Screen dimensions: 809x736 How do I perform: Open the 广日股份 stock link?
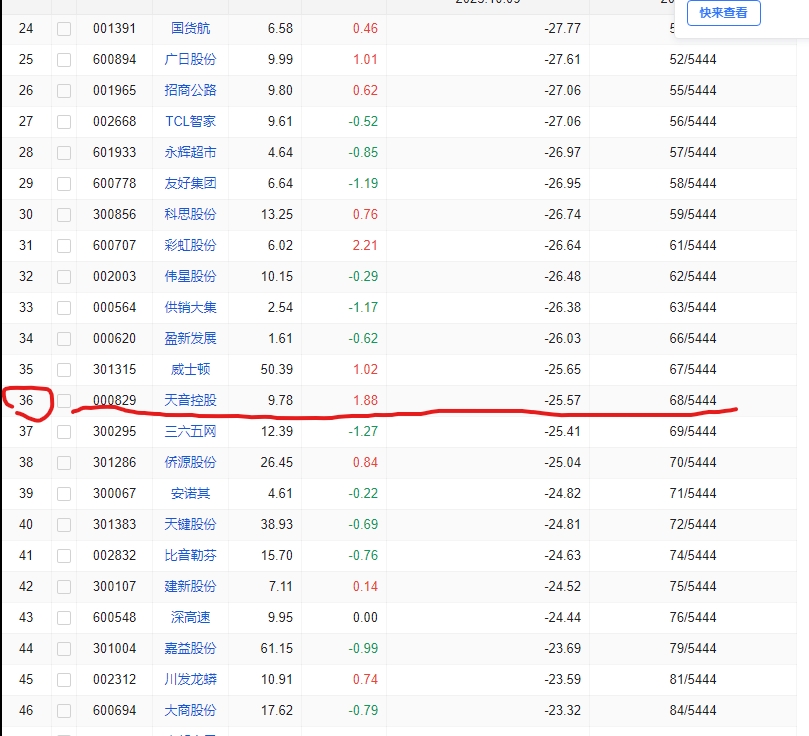(x=190, y=59)
